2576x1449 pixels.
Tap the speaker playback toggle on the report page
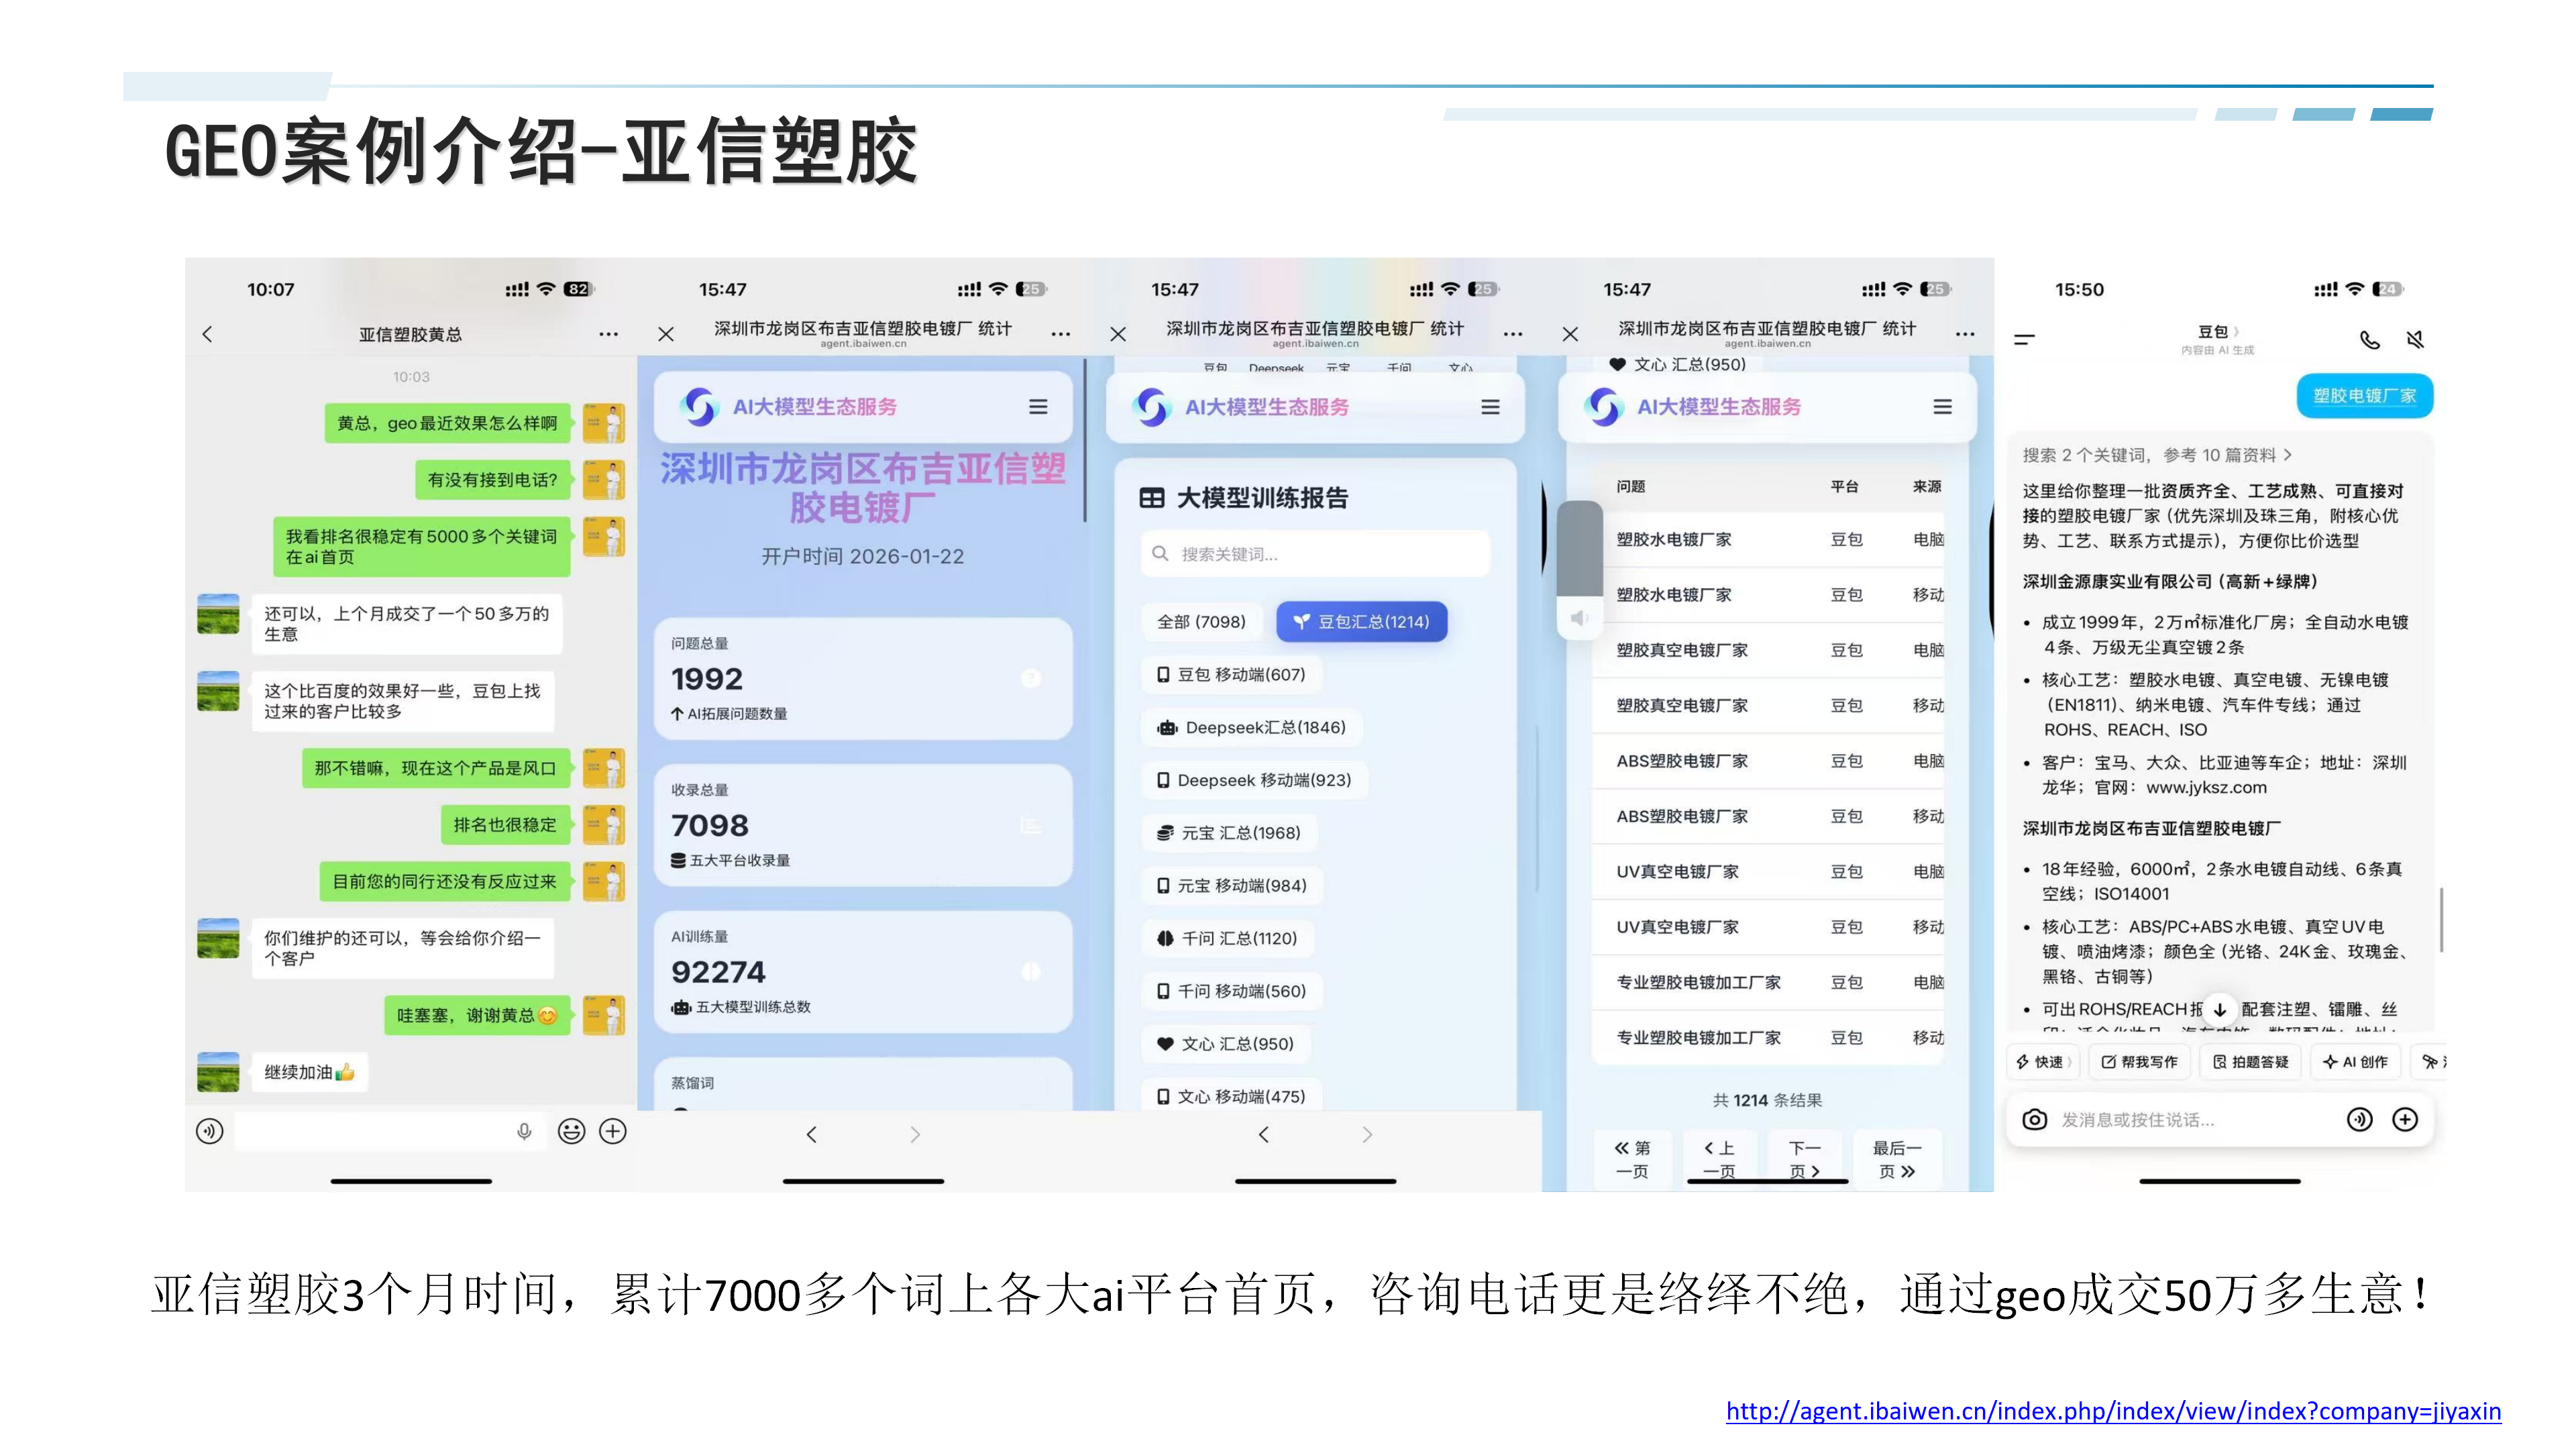1580,618
